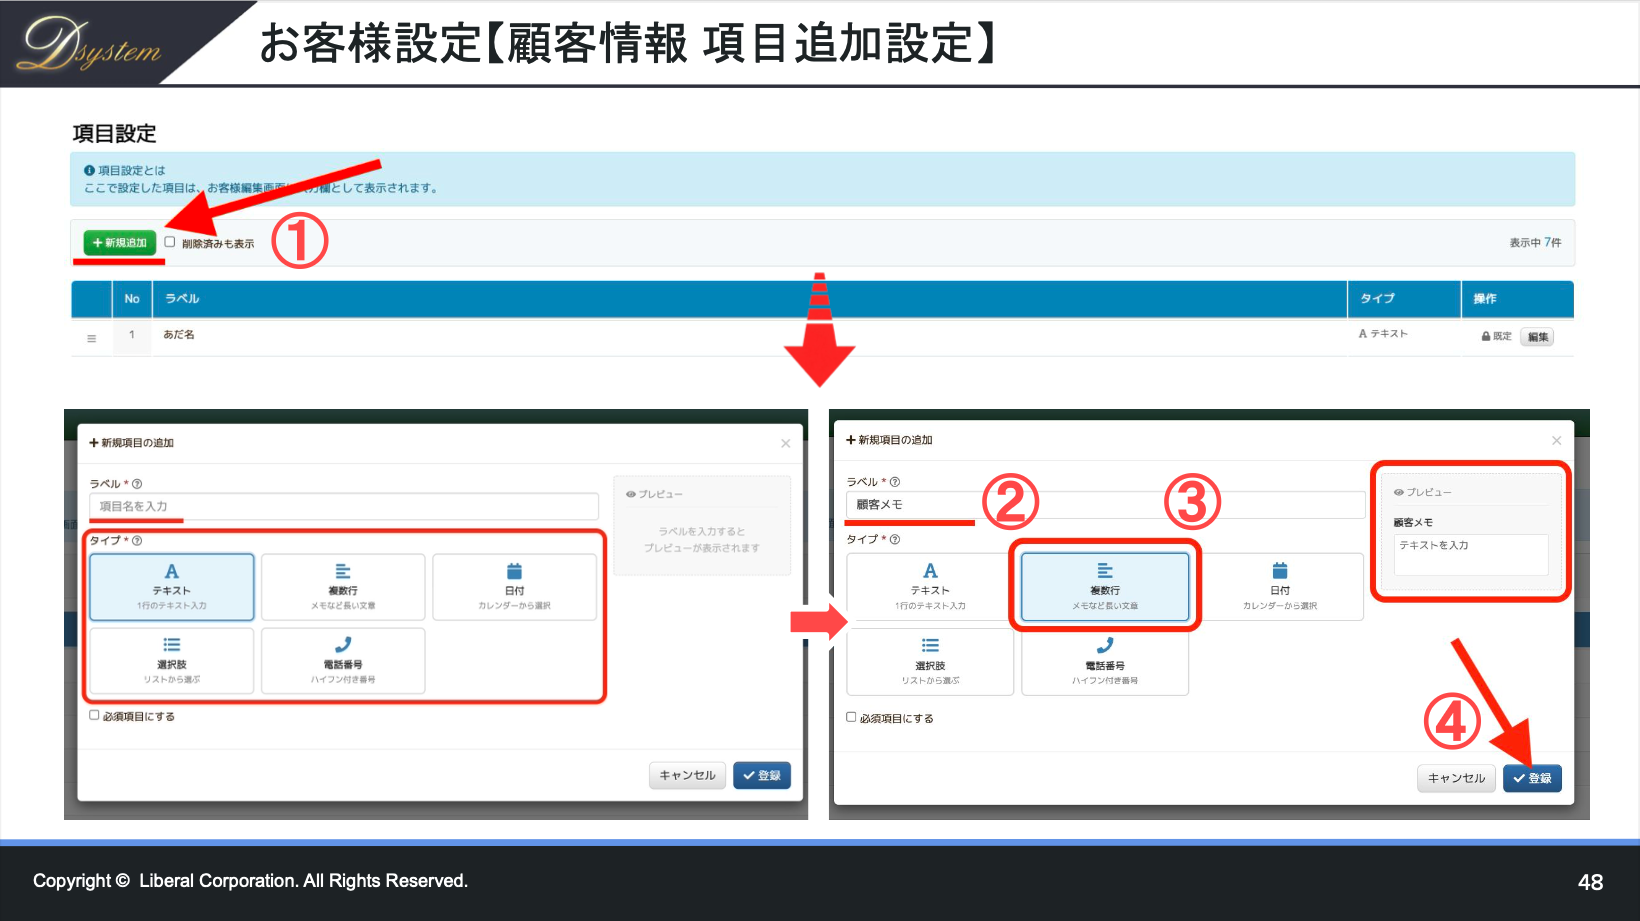The image size is (1640, 921).
Task: Click the 顧客メモ label field in right dialog
Action: tap(1105, 505)
